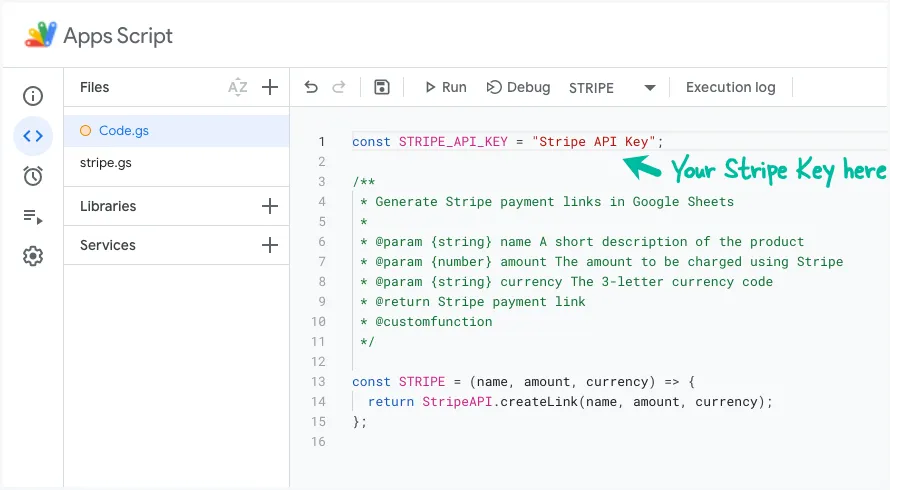Redo the last edit

click(x=339, y=87)
